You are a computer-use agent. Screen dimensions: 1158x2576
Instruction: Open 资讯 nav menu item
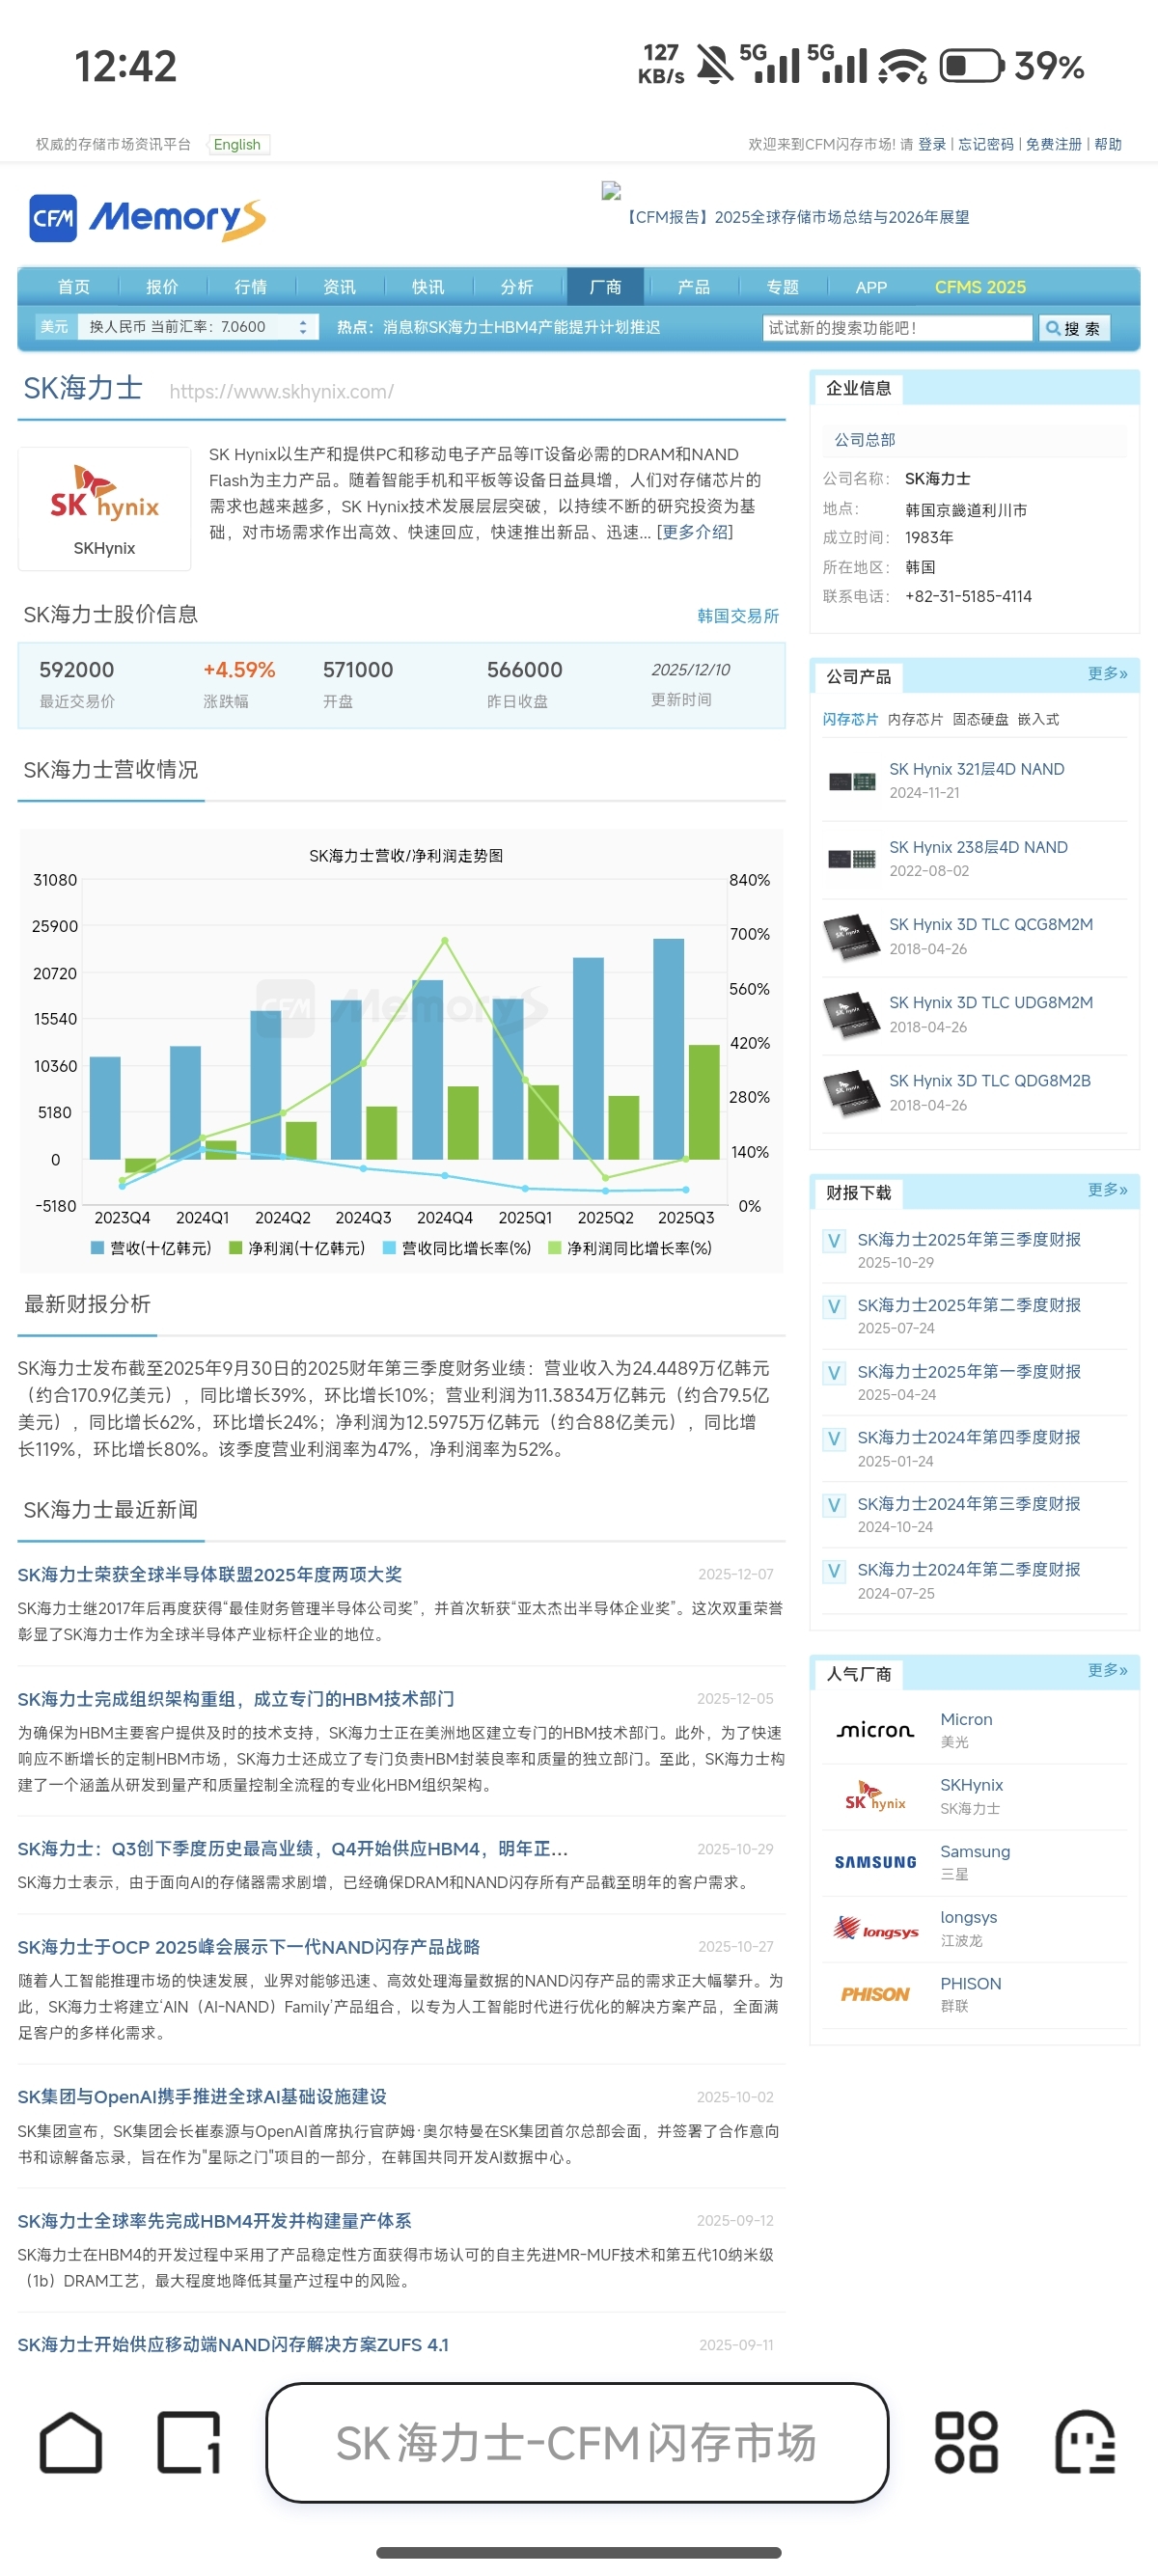click(339, 287)
